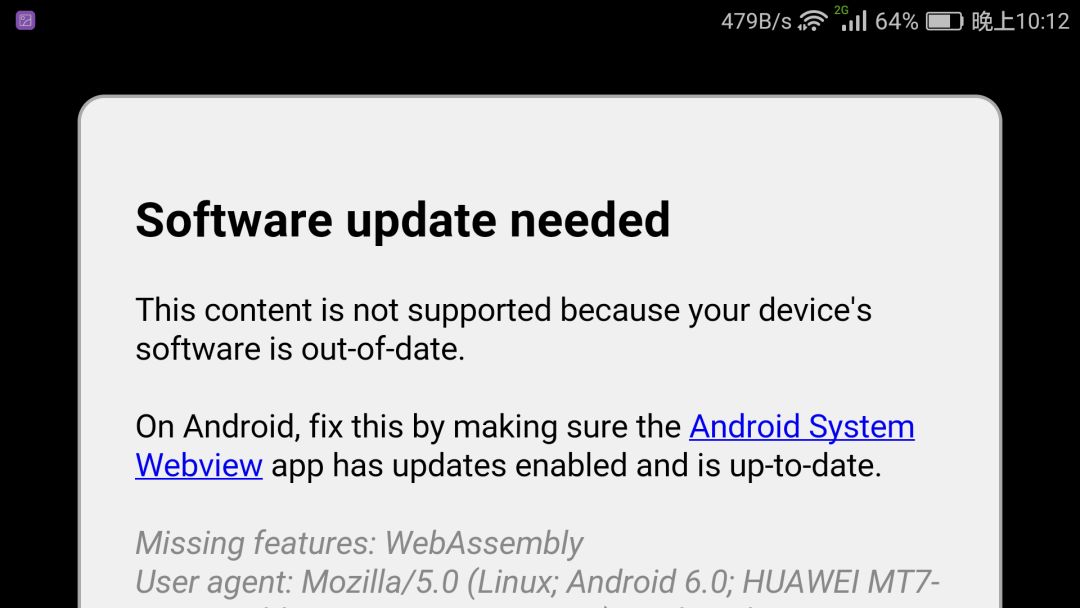Tap the cellular signal bars icon
The image size is (1080, 608).
click(854, 21)
